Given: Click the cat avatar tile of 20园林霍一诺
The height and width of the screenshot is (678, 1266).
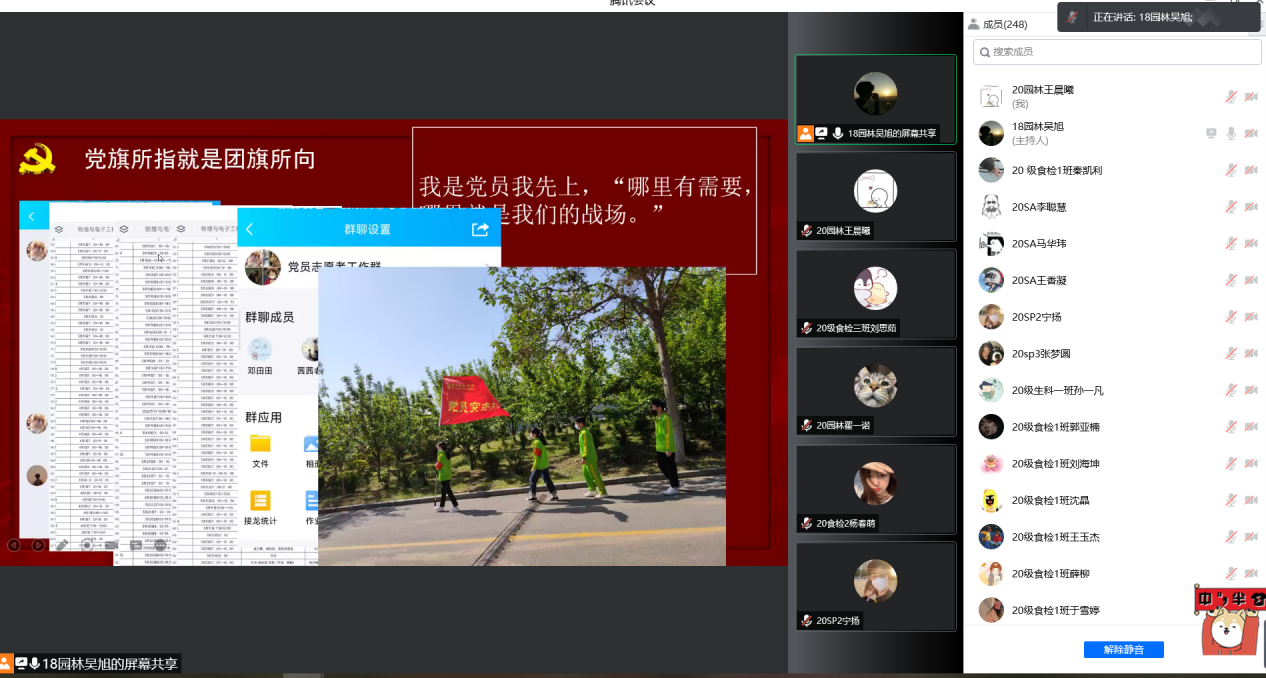Looking at the screenshot, I should point(875,385).
